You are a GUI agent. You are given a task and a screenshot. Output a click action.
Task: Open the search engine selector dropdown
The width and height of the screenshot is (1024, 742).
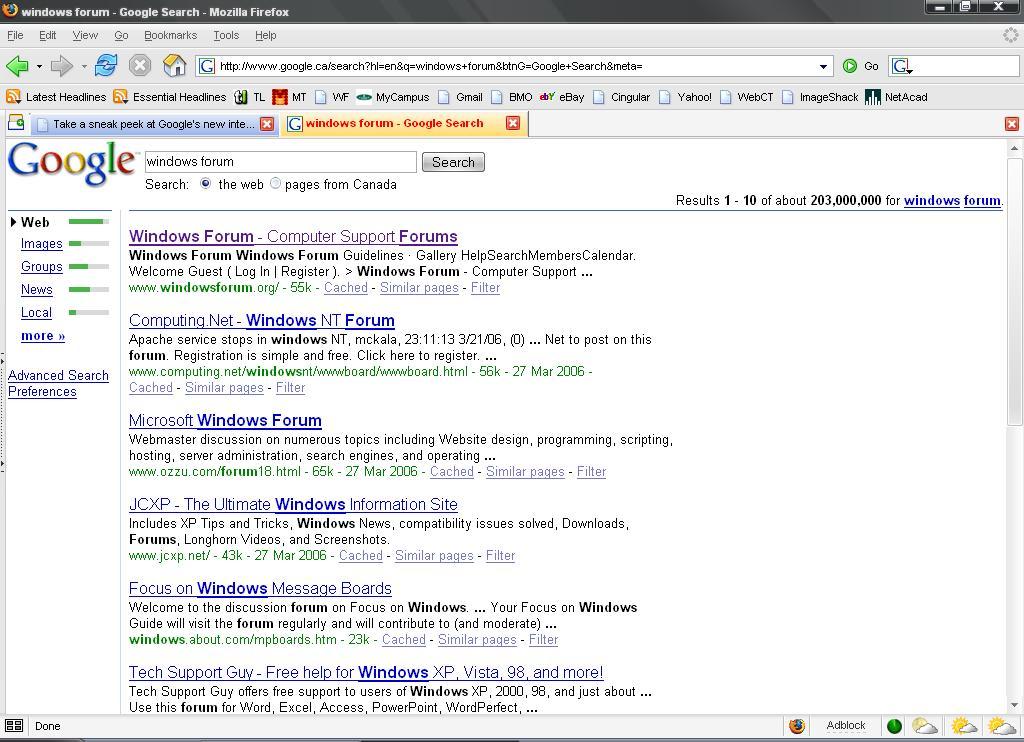[902, 66]
